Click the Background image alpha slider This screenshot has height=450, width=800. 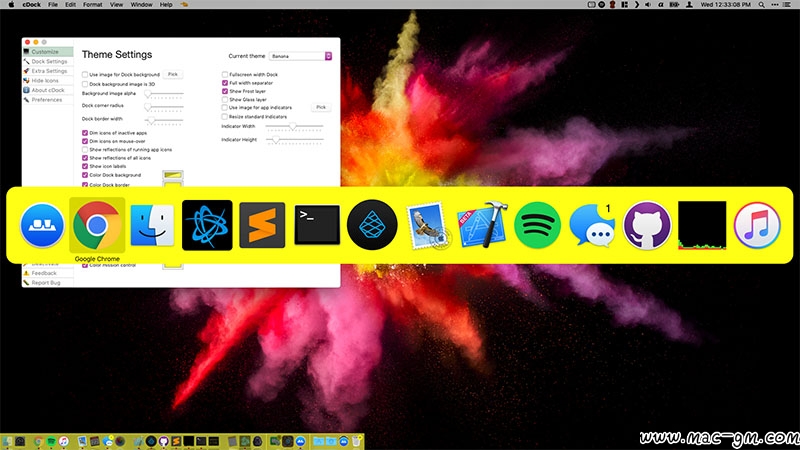click(163, 94)
